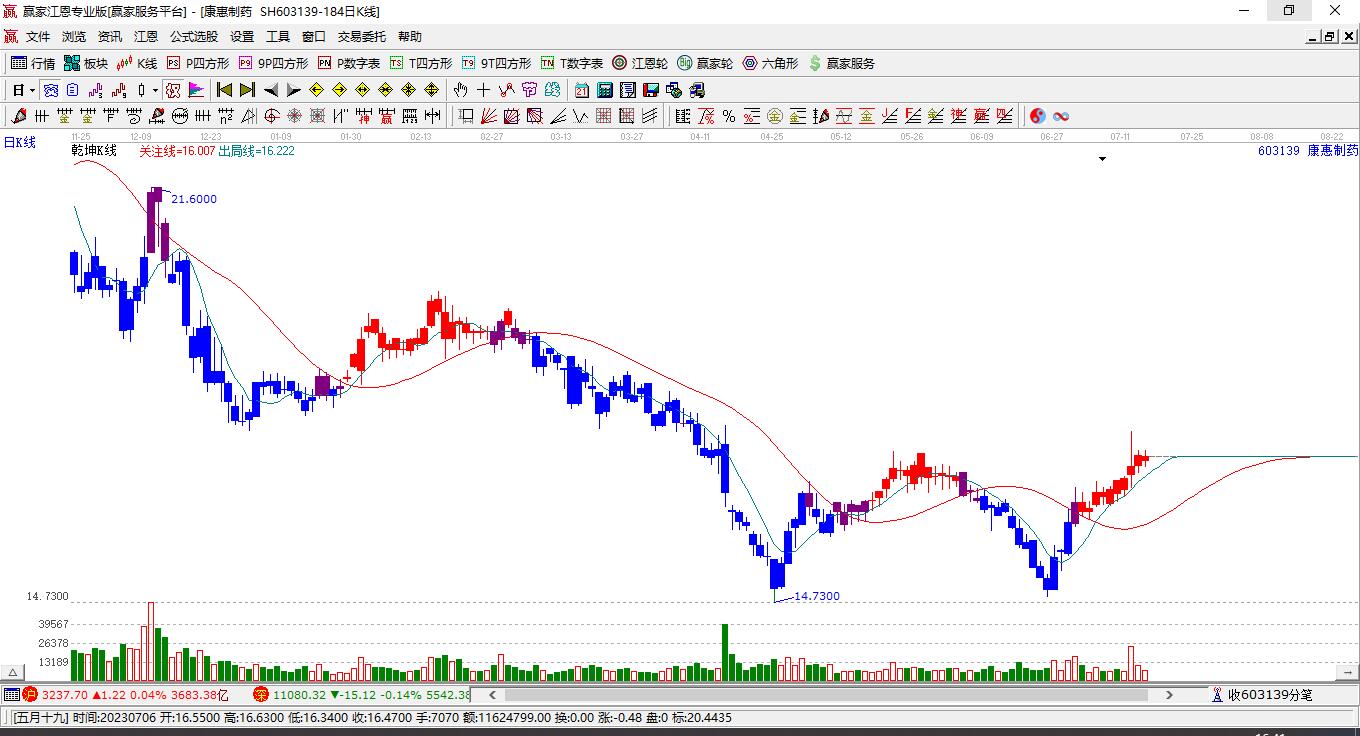
Task: Open the calculator icon
Action: point(605,90)
